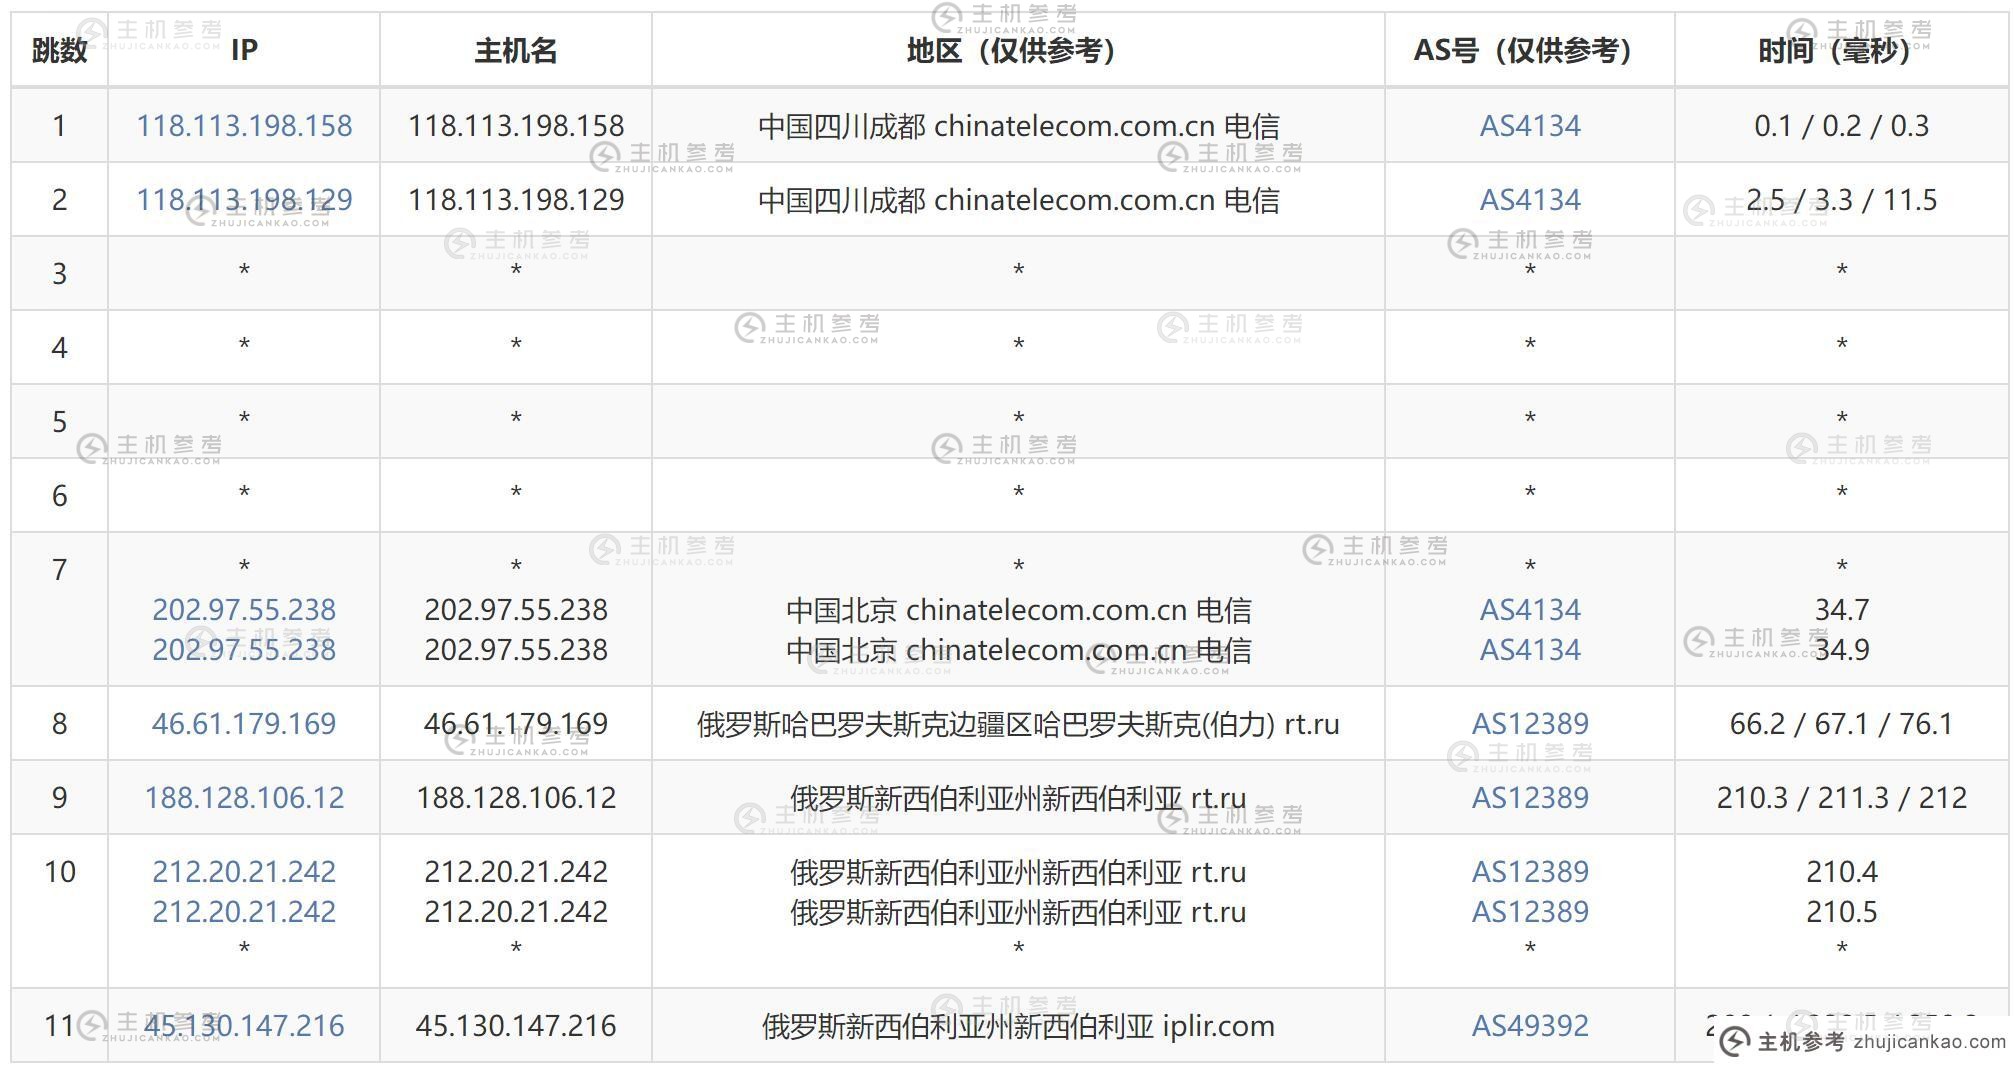Select the AS号（仅供参考） column header
The image size is (2014, 1066).
(x=1530, y=50)
